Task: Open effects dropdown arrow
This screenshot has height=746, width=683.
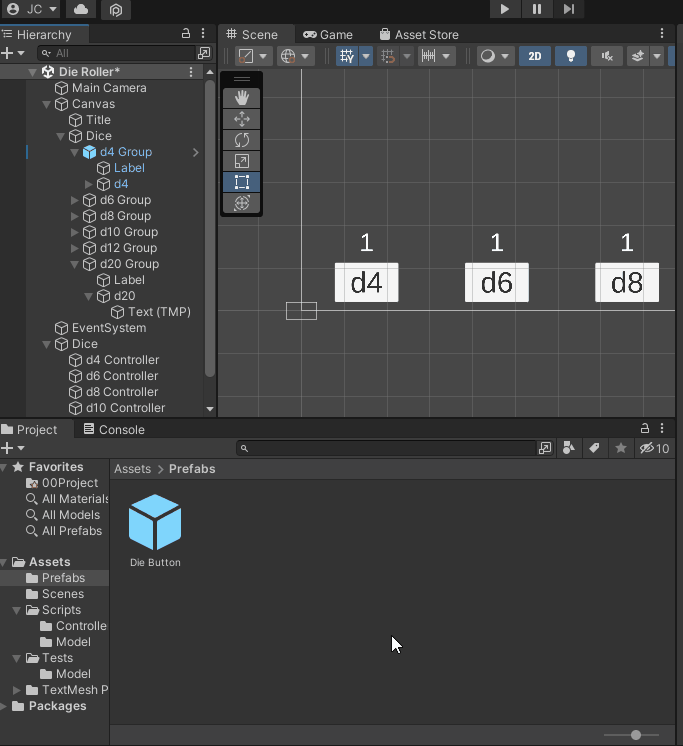Action: click(x=657, y=56)
